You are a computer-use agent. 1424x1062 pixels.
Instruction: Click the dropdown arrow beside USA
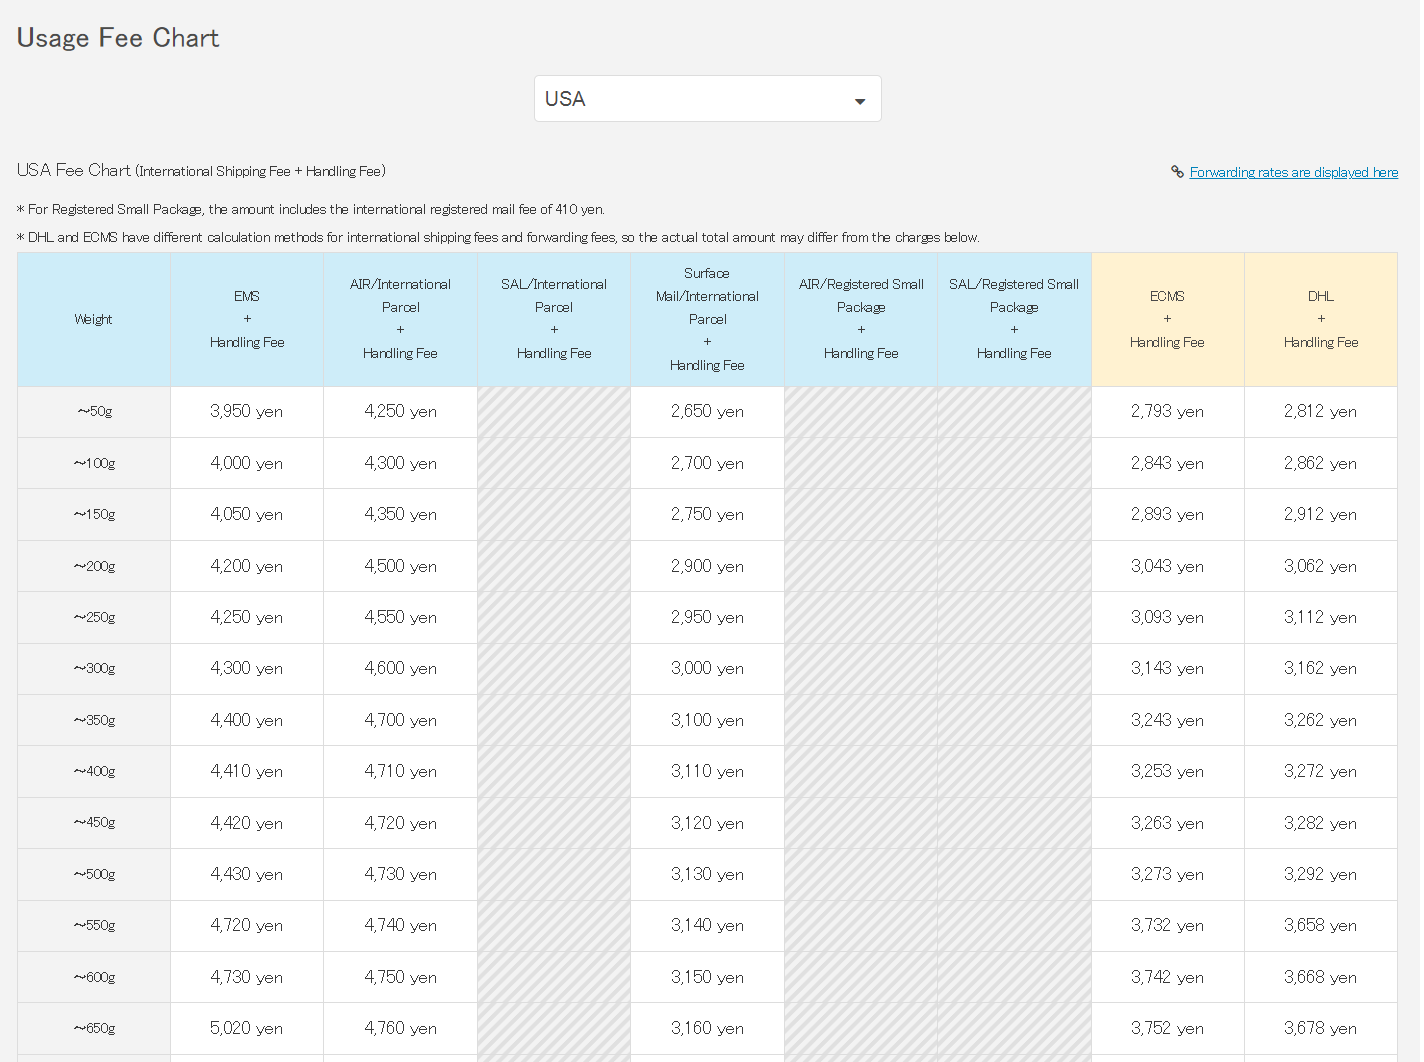pos(859,101)
